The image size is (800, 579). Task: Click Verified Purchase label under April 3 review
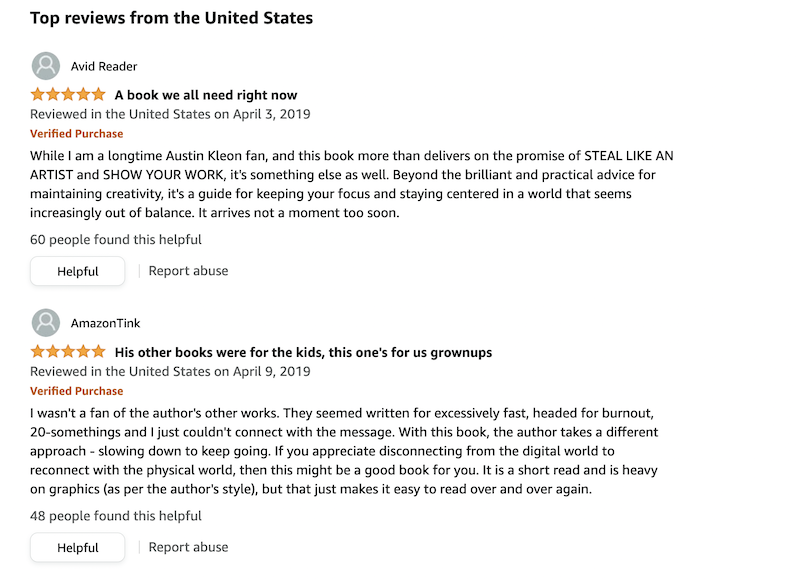(77, 134)
